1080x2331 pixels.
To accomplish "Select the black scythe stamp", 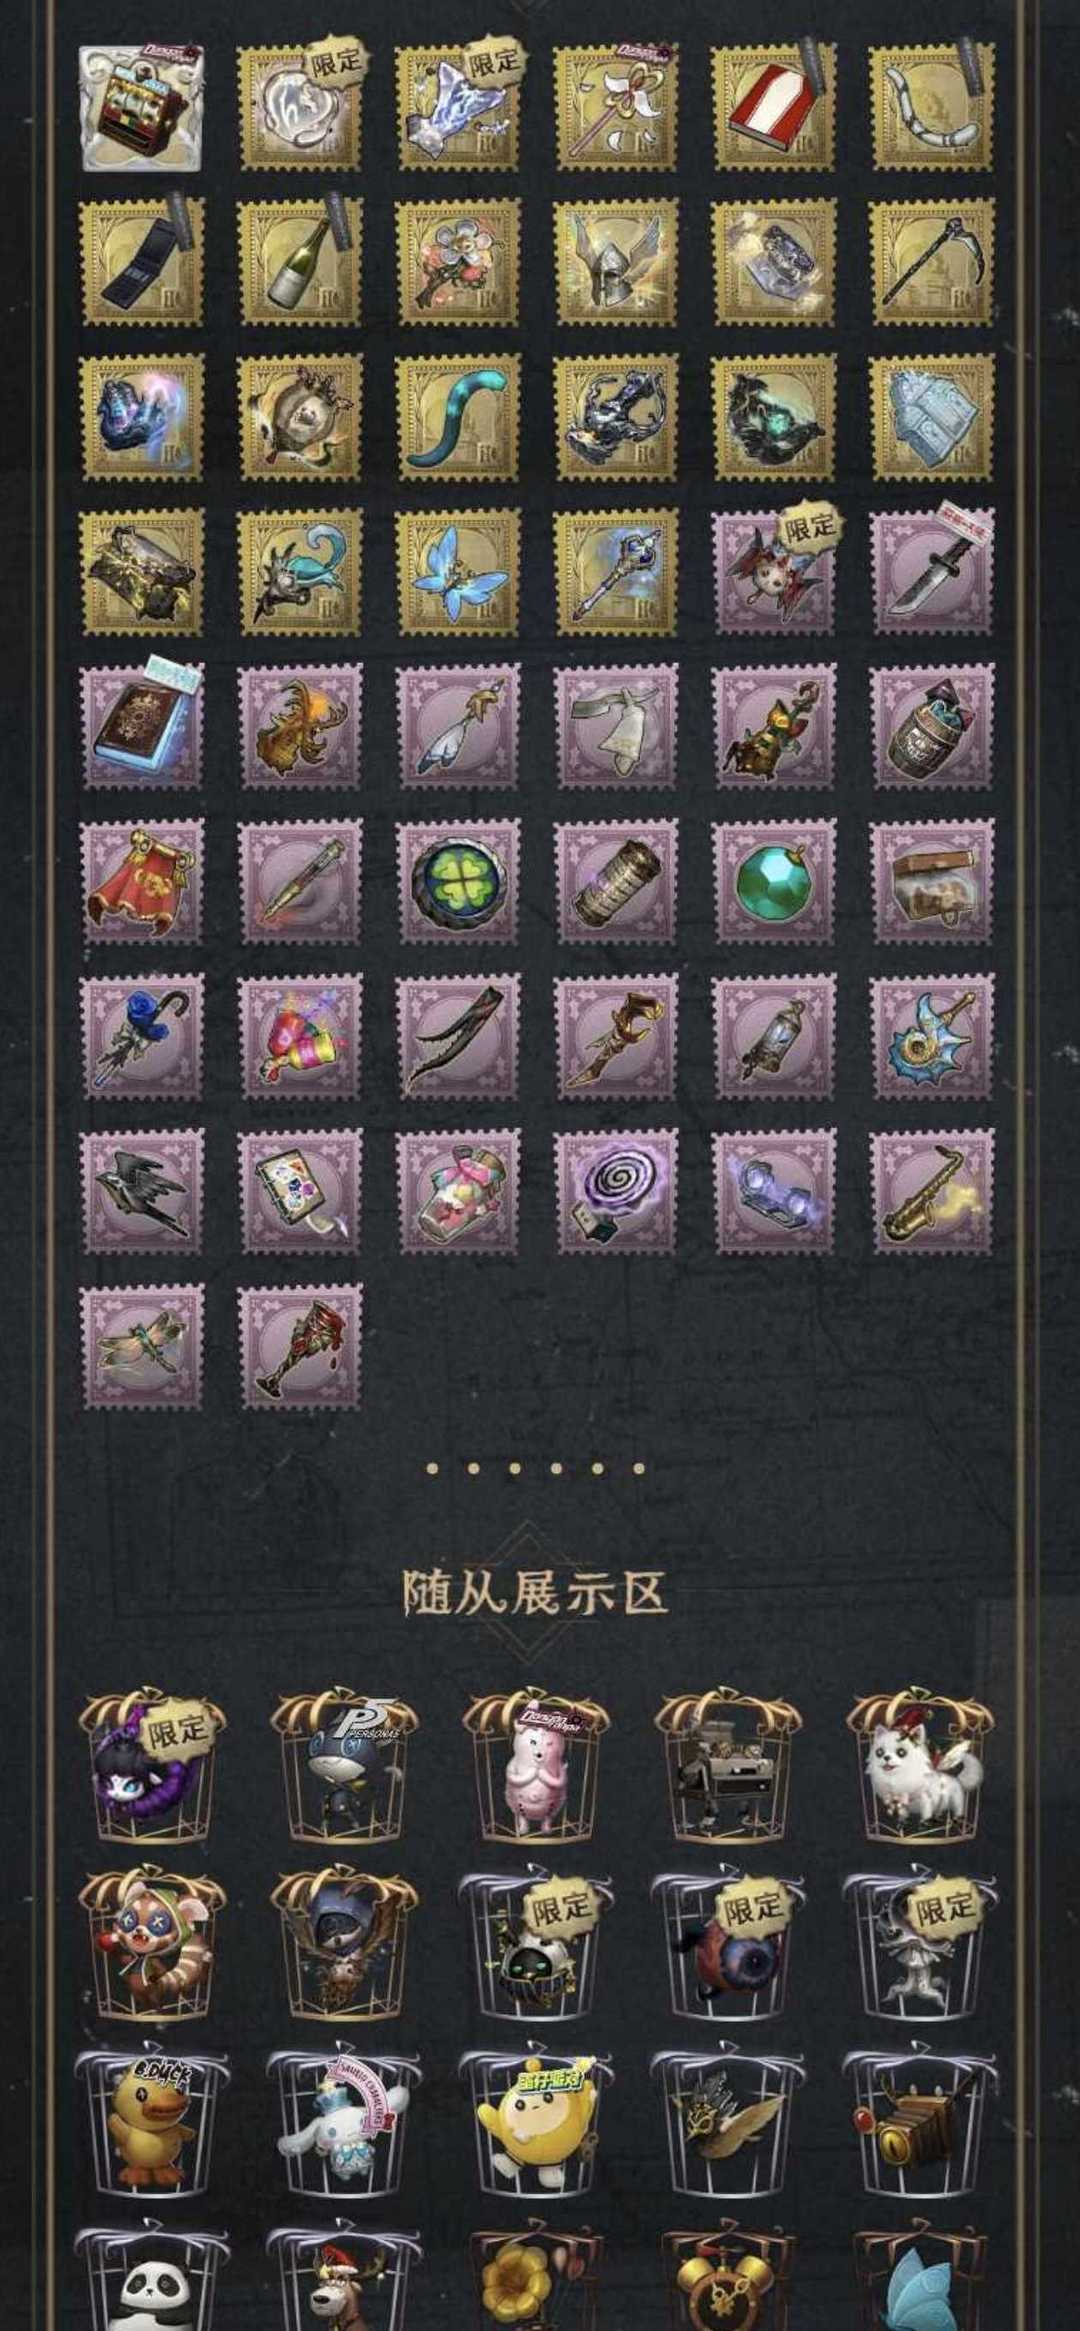I will tap(932, 262).
